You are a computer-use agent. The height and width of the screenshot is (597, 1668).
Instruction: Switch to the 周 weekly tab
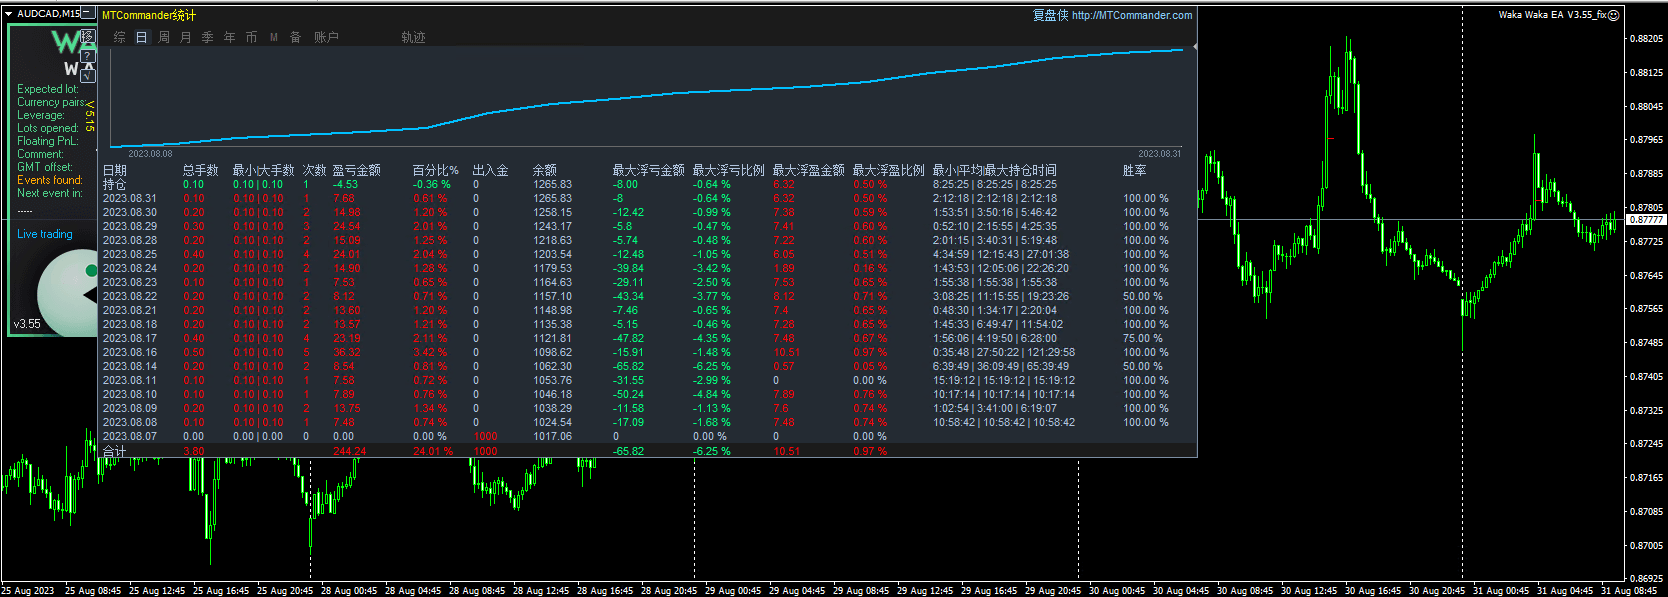163,37
